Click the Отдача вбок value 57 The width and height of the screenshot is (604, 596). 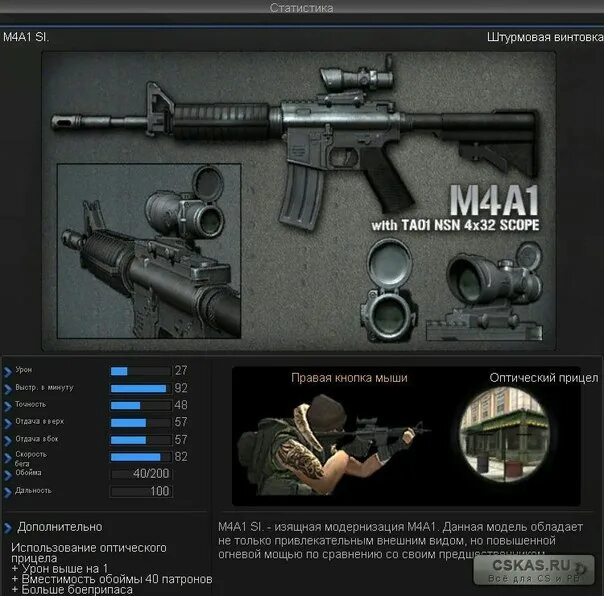click(x=181, y=440)
